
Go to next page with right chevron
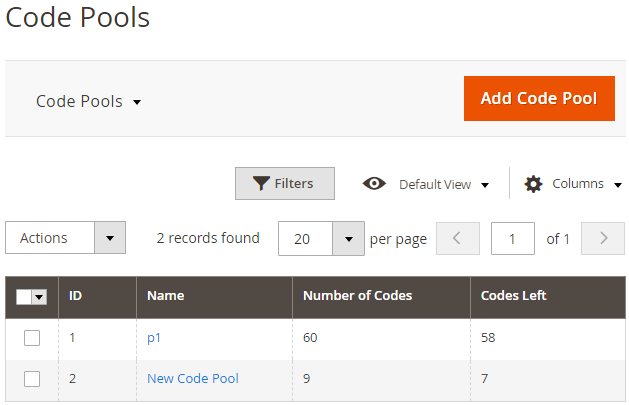[x=603, y=239]
